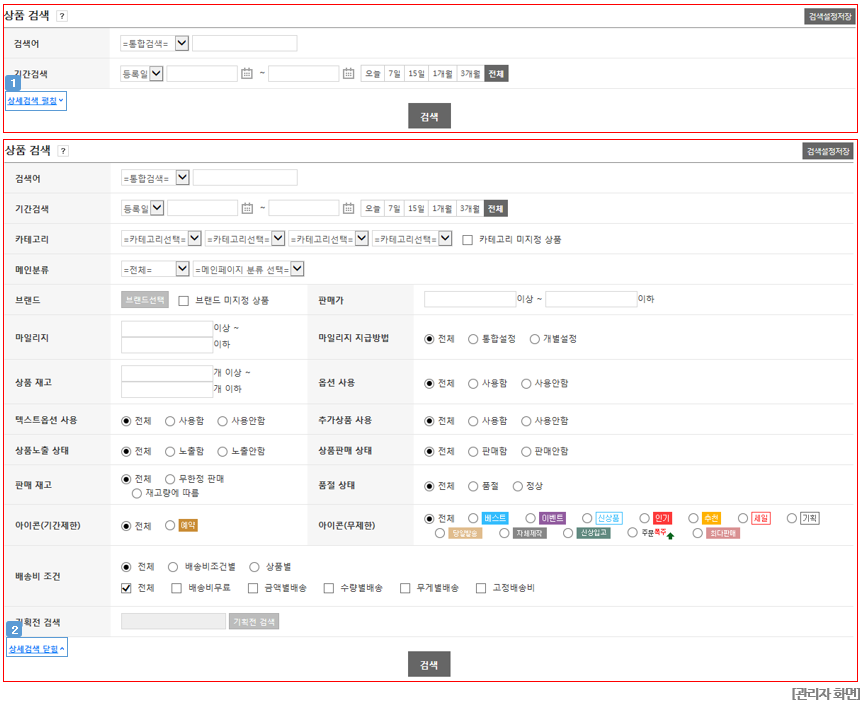The image size is (860, 704).
Task: Select 품절 radio for 품절 상태
Action: (x=473, y=486)
